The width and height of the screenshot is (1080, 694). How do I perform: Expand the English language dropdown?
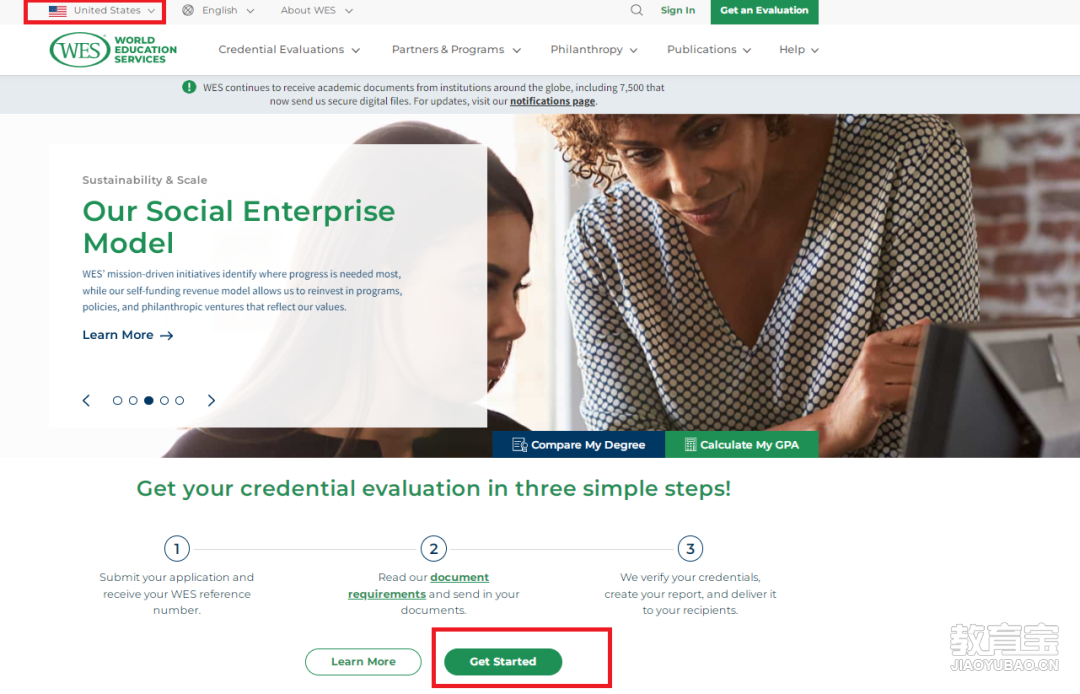click(218, 10)
